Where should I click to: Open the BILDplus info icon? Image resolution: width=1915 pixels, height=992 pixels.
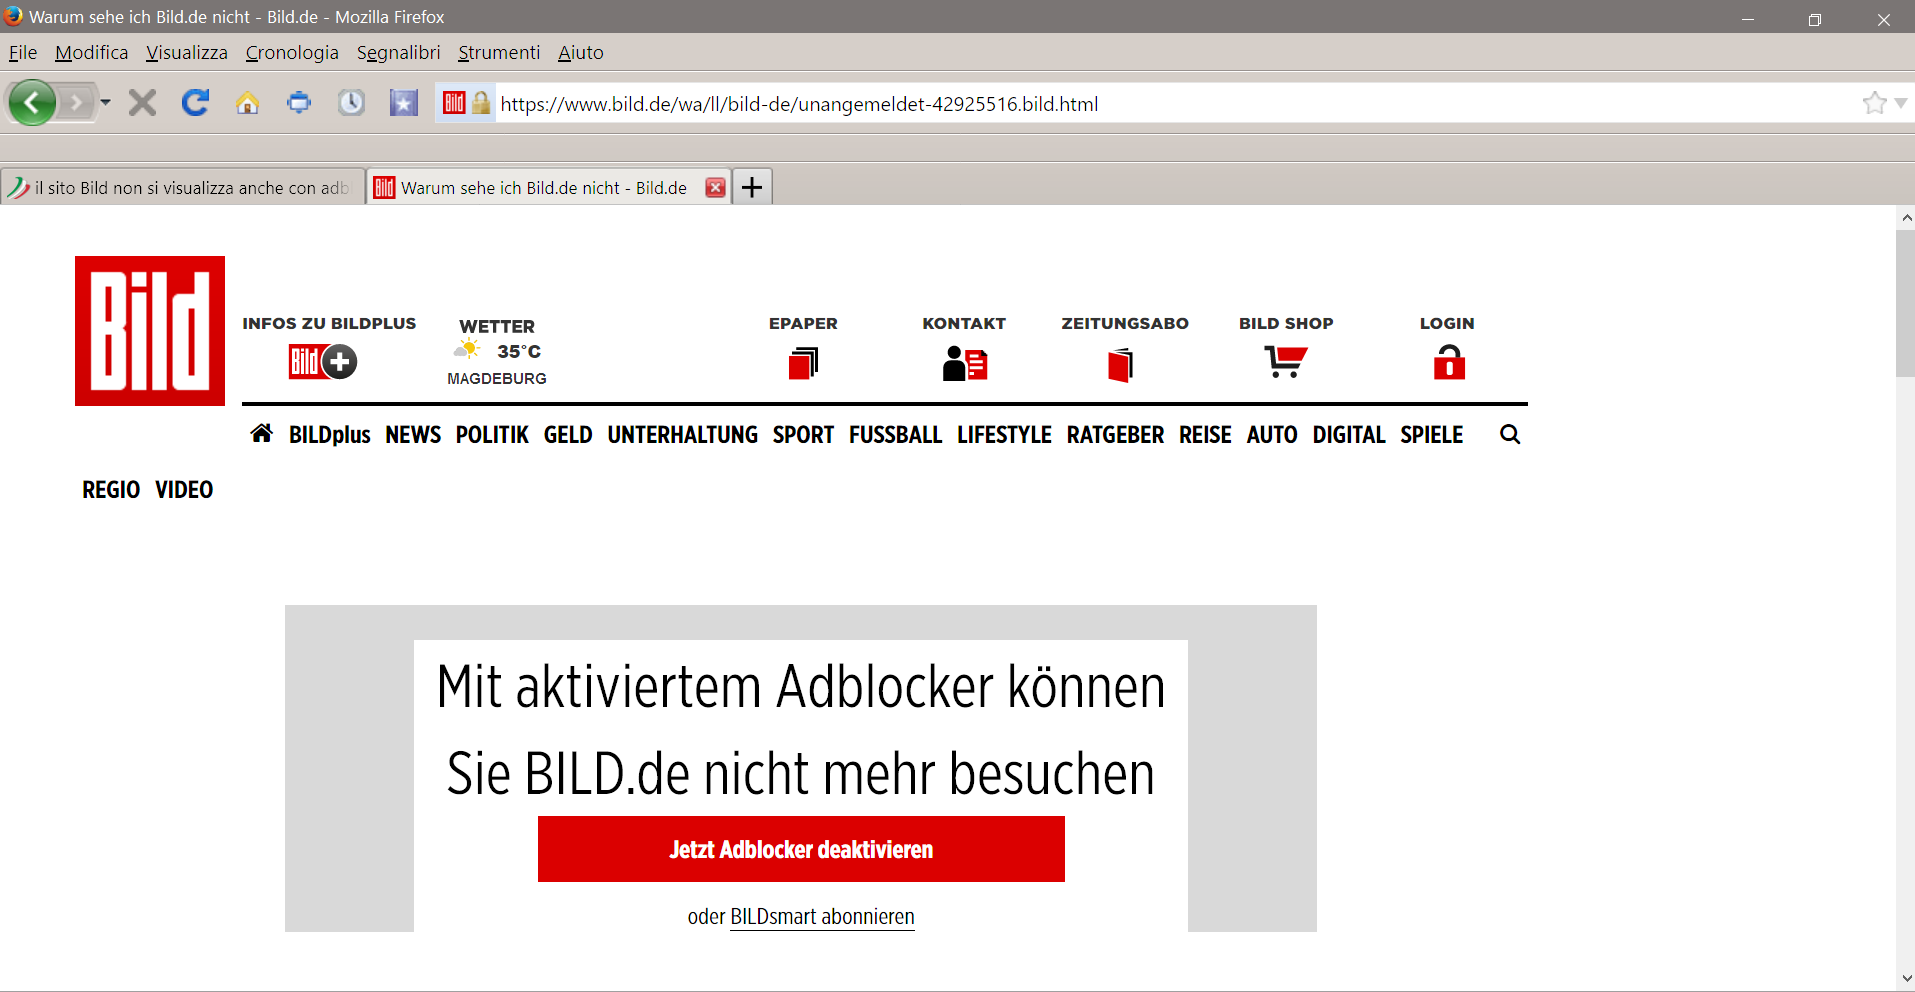pyautogui.click(x=323, y=361)
